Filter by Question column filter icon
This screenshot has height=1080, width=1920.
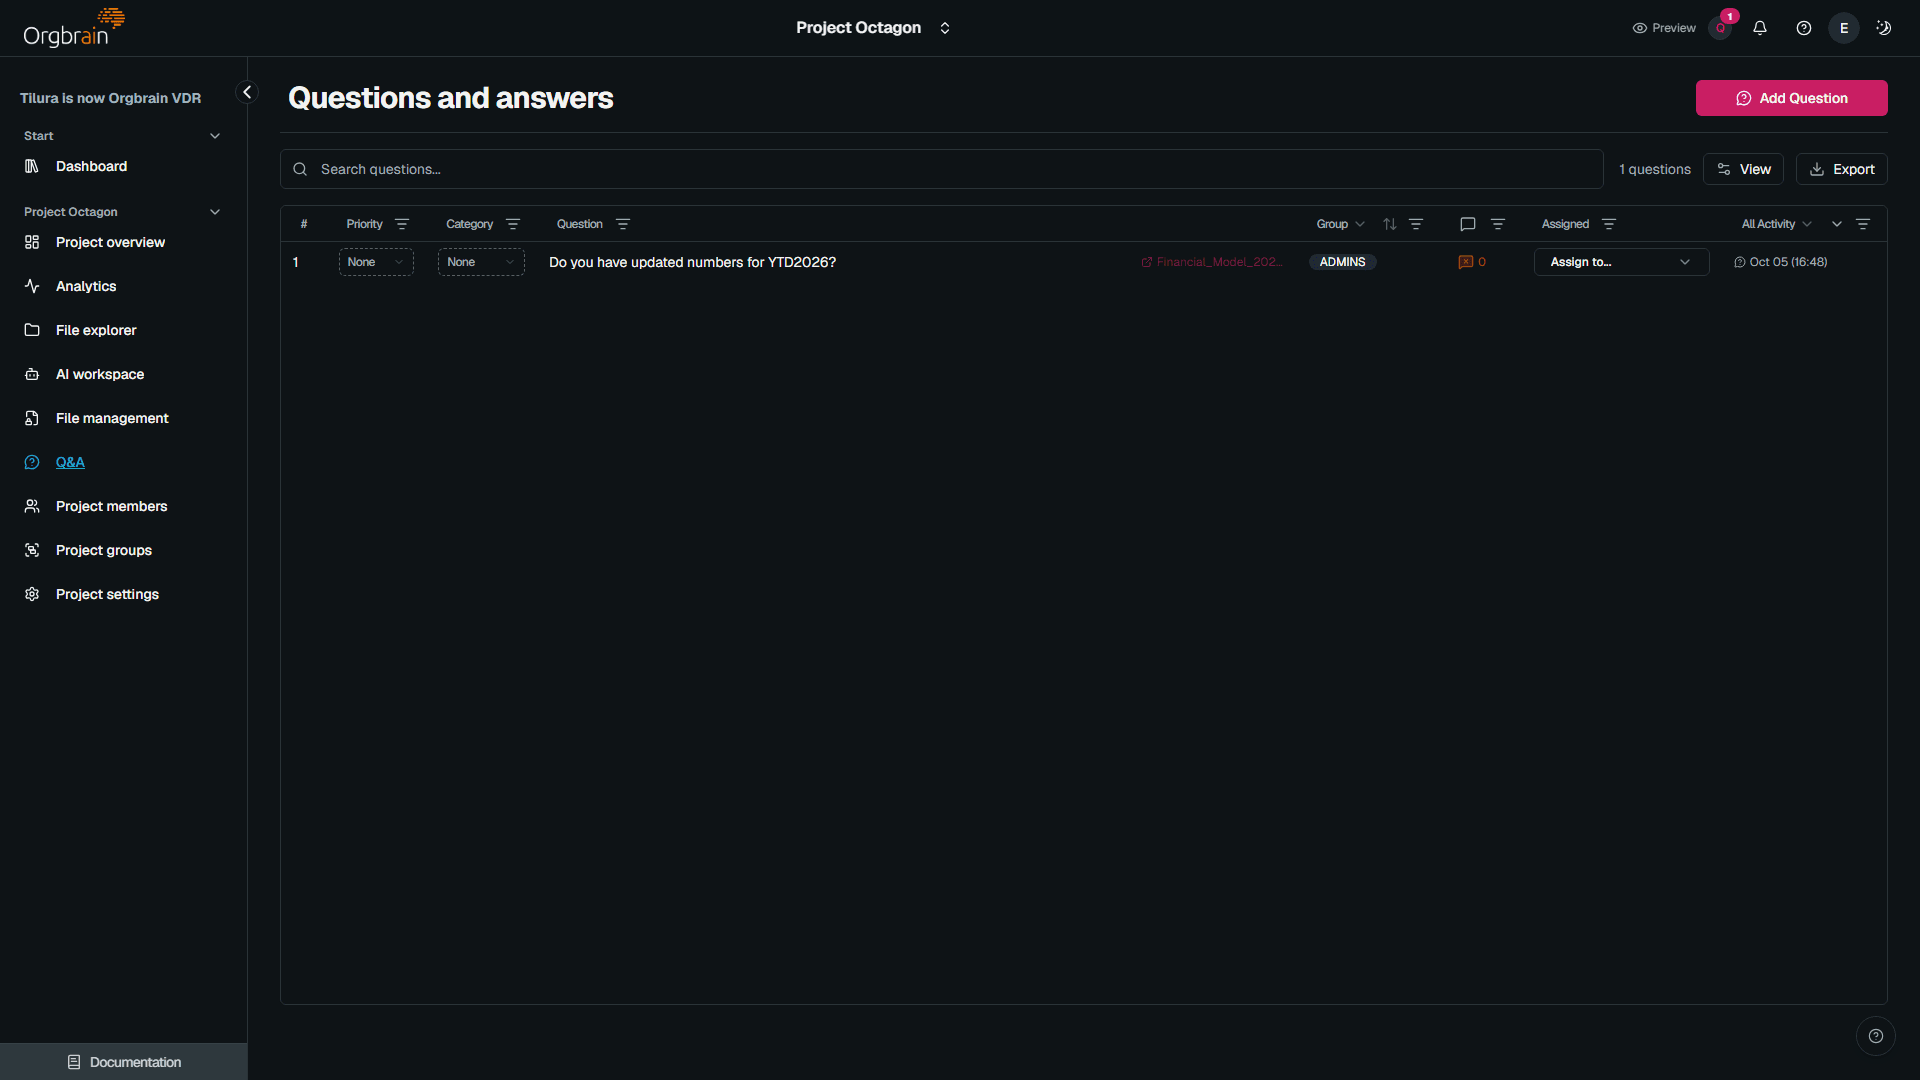pyautogui.click(x=623, y=224)
